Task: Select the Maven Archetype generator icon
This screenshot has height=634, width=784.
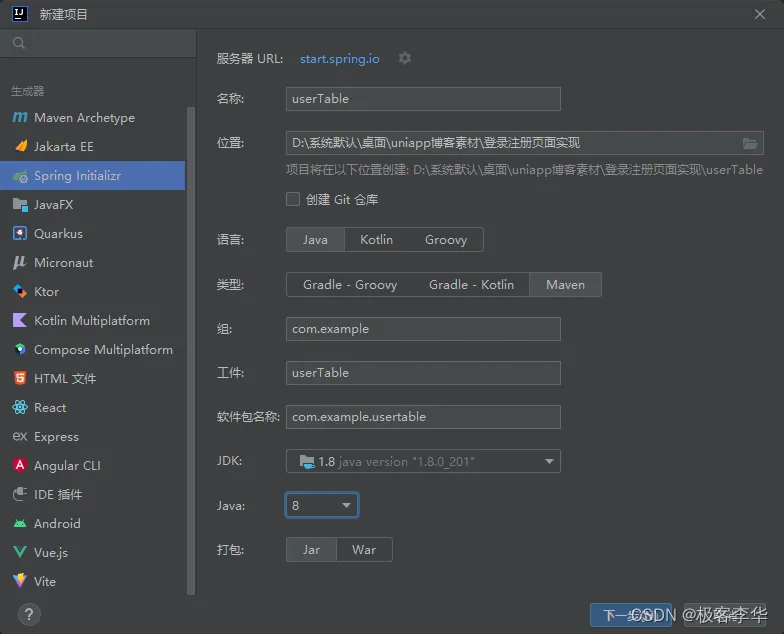Action: click(x=20, y=118)
